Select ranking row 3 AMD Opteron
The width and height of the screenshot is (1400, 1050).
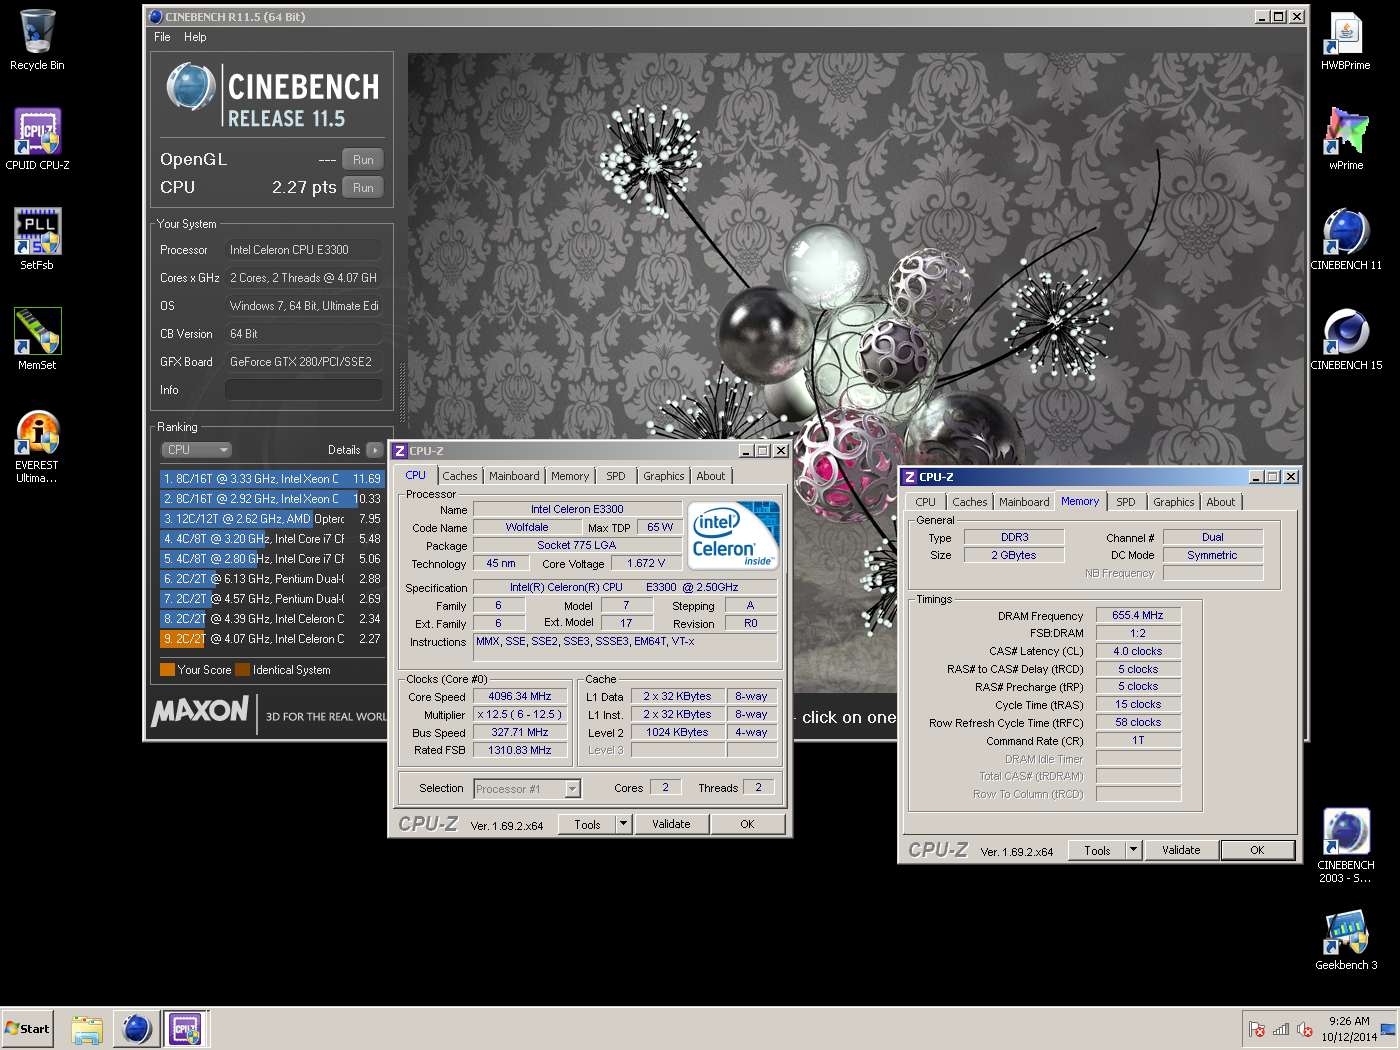point(271,519)
